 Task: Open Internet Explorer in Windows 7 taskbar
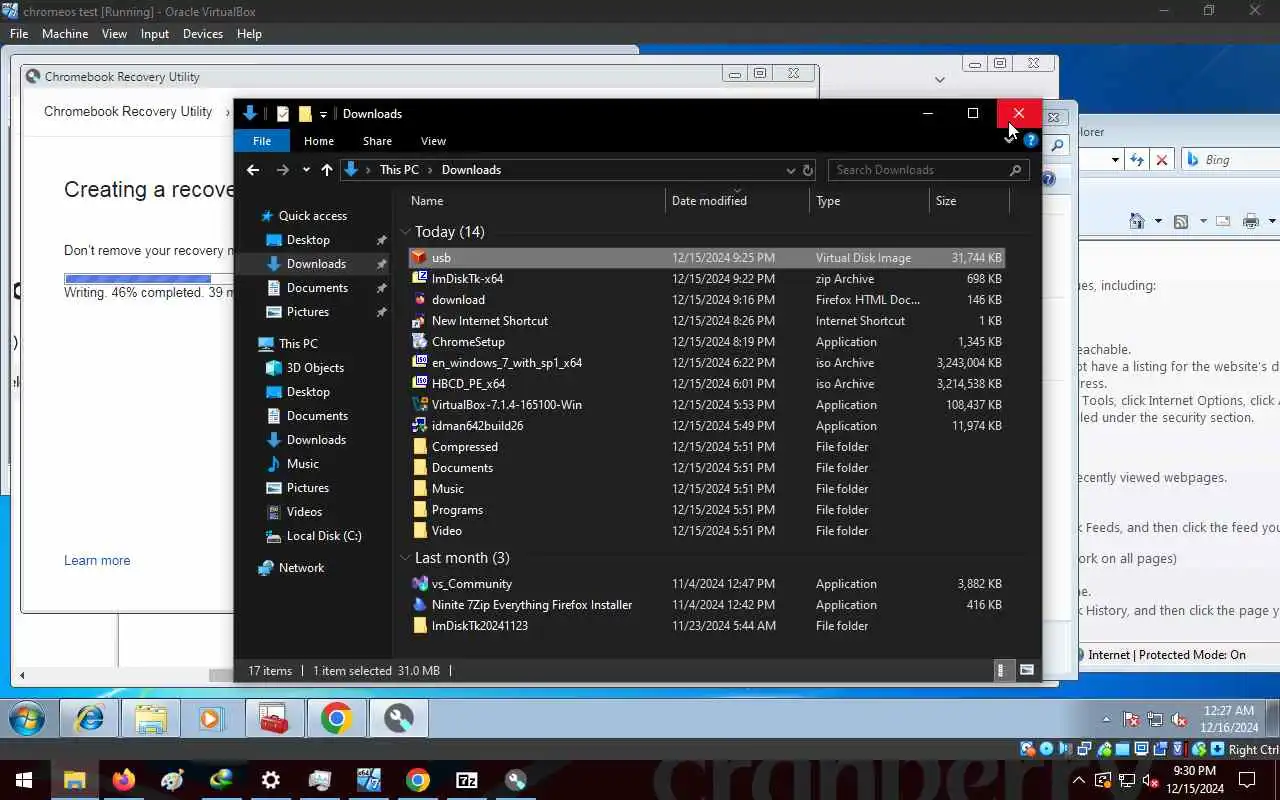click(90, 719)
